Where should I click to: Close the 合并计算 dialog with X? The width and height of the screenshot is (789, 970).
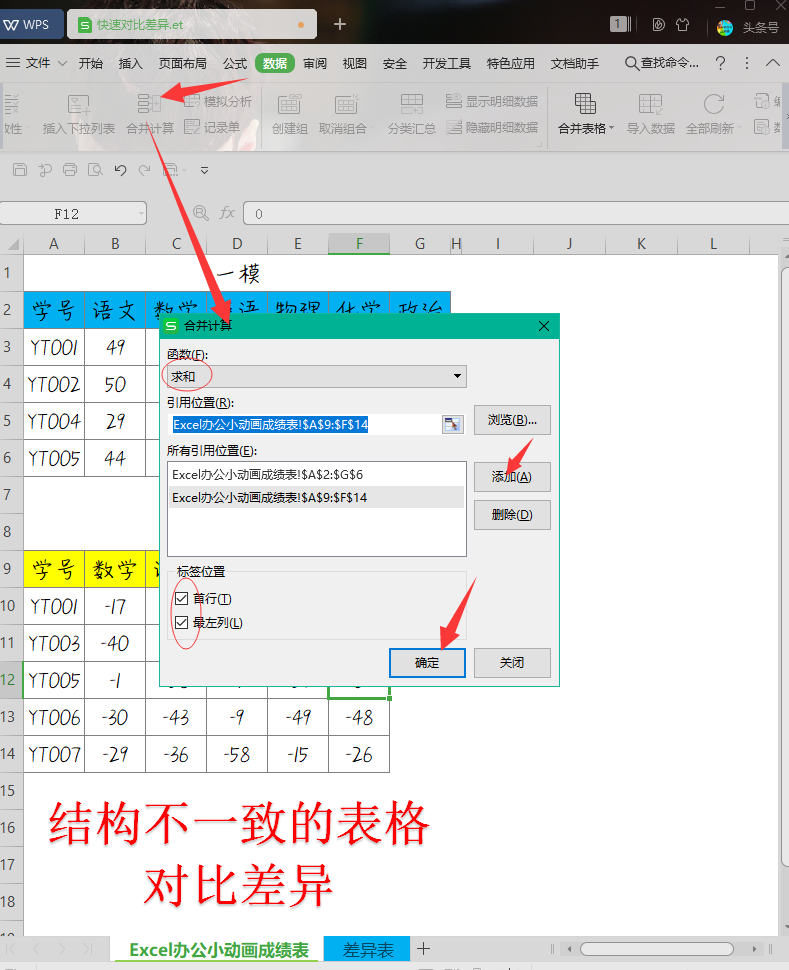544,326
